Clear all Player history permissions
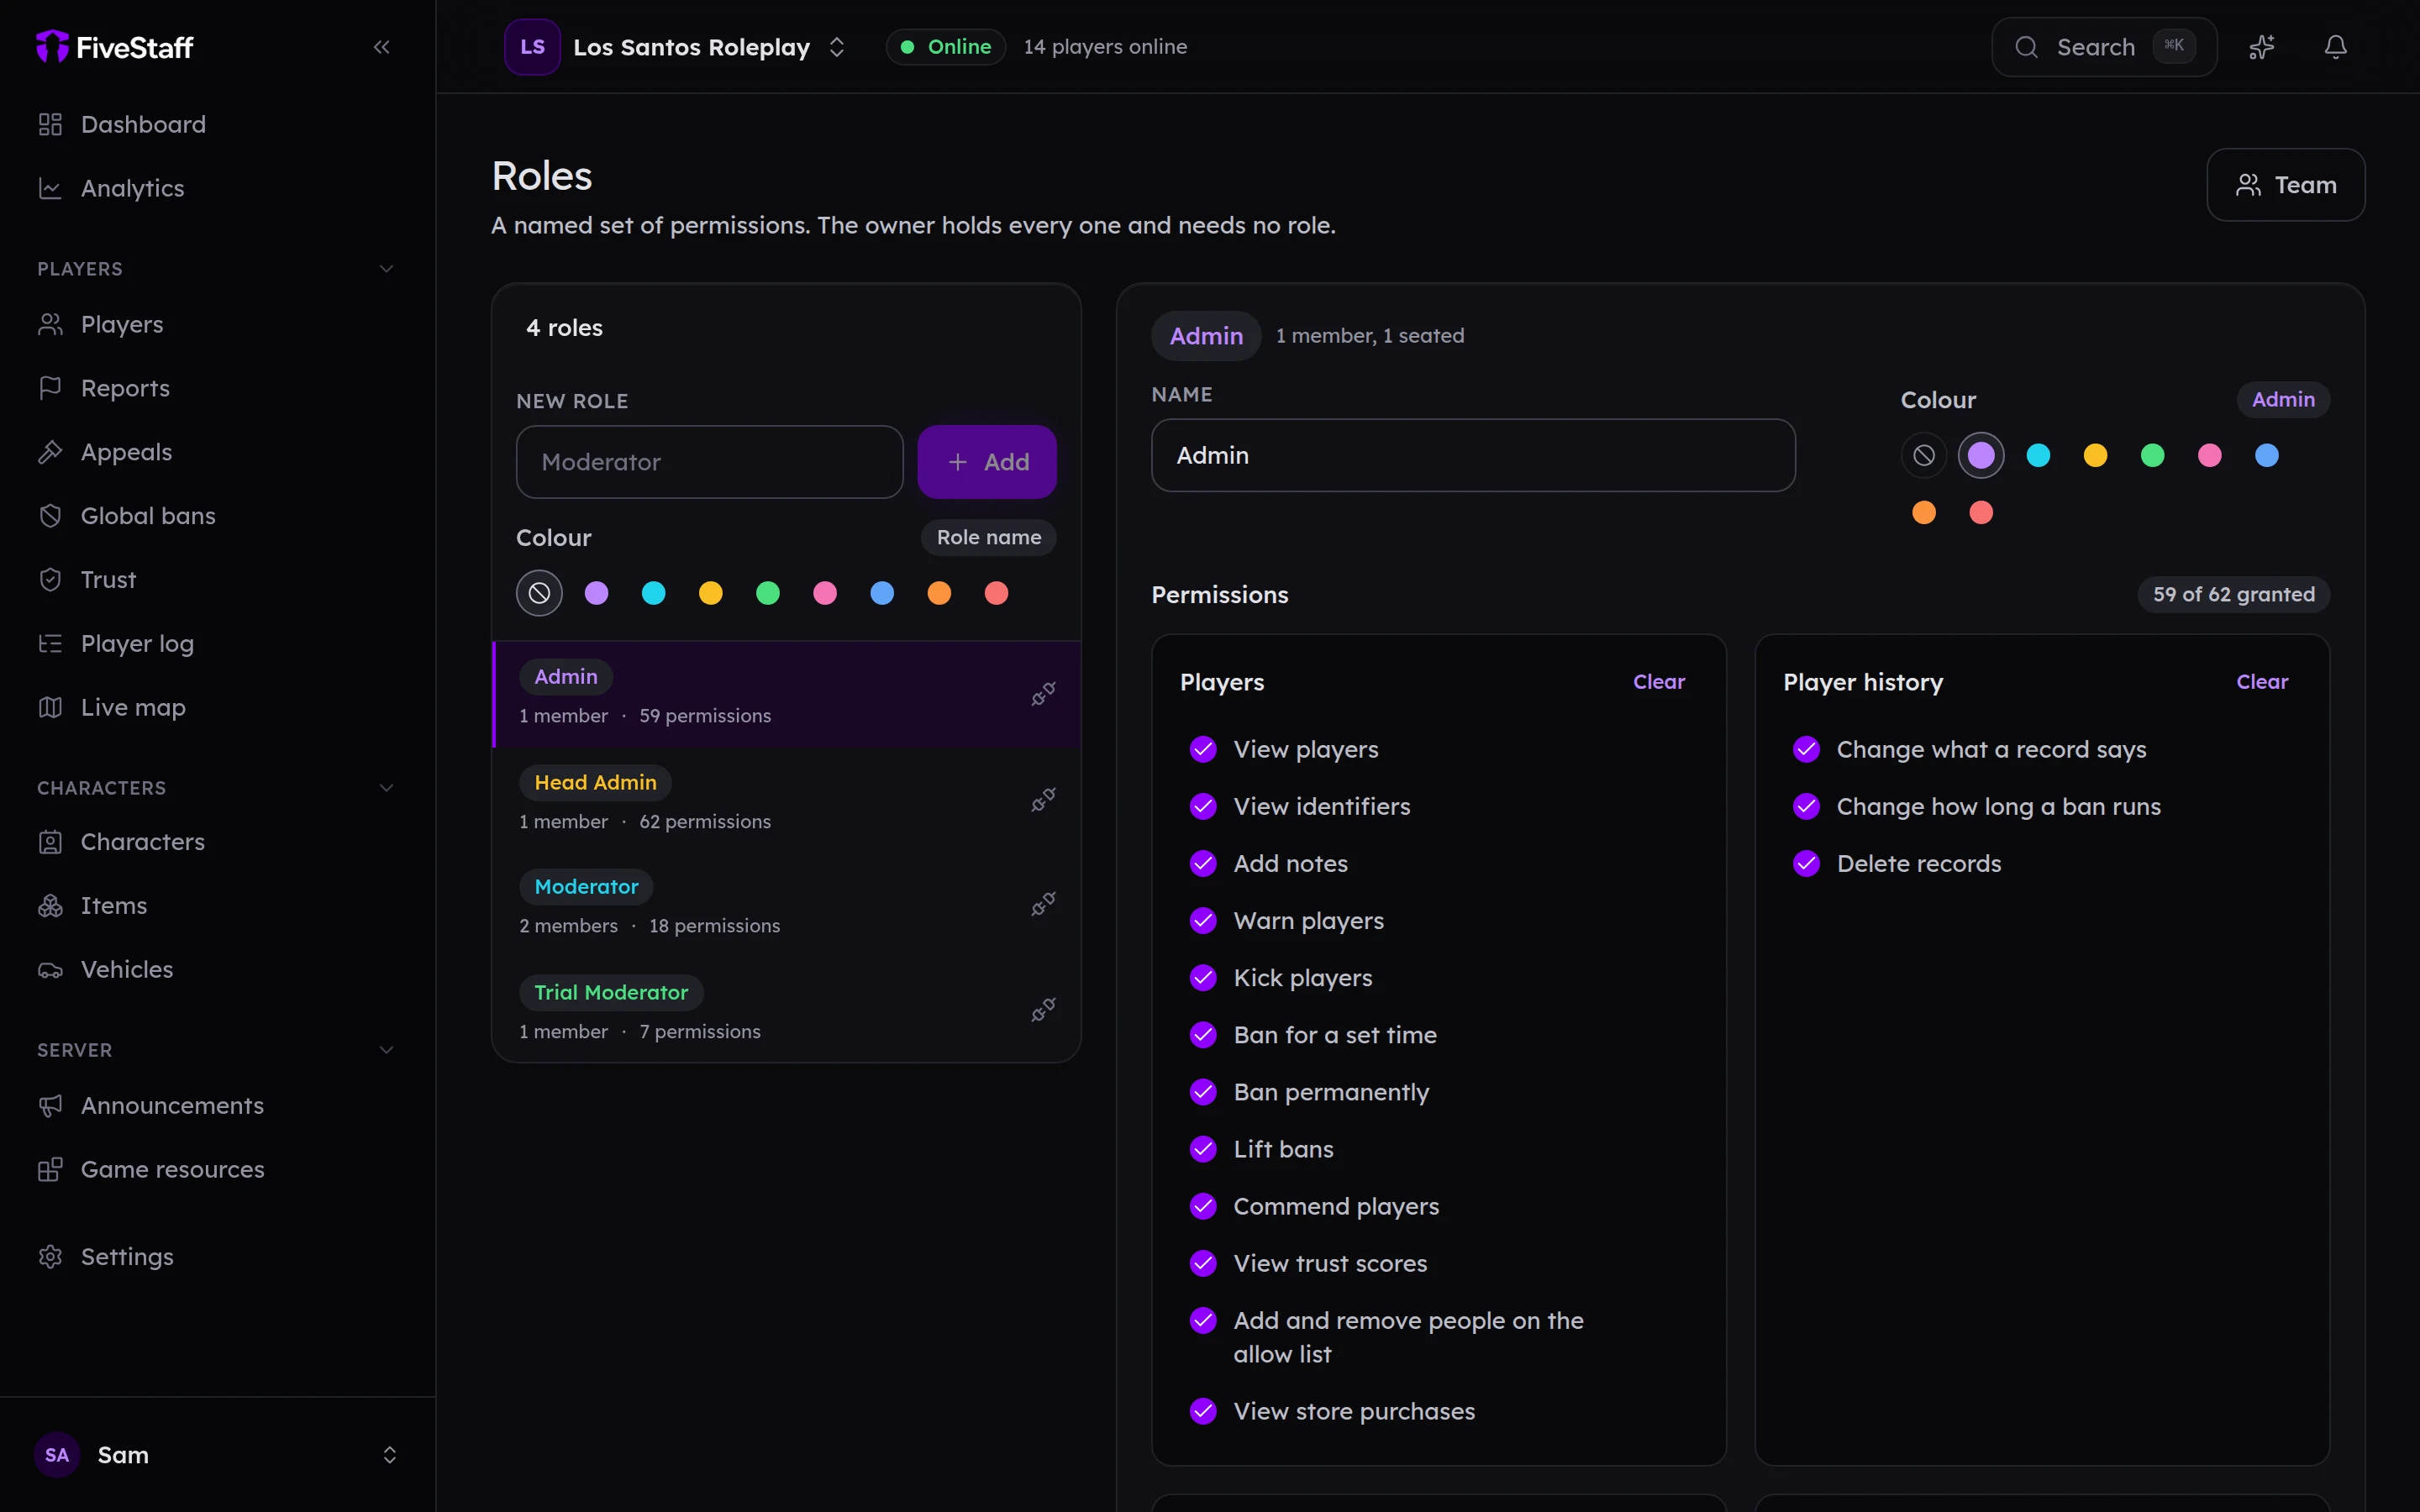This screenshot has height=1512, width=2420. point(2262,682)
